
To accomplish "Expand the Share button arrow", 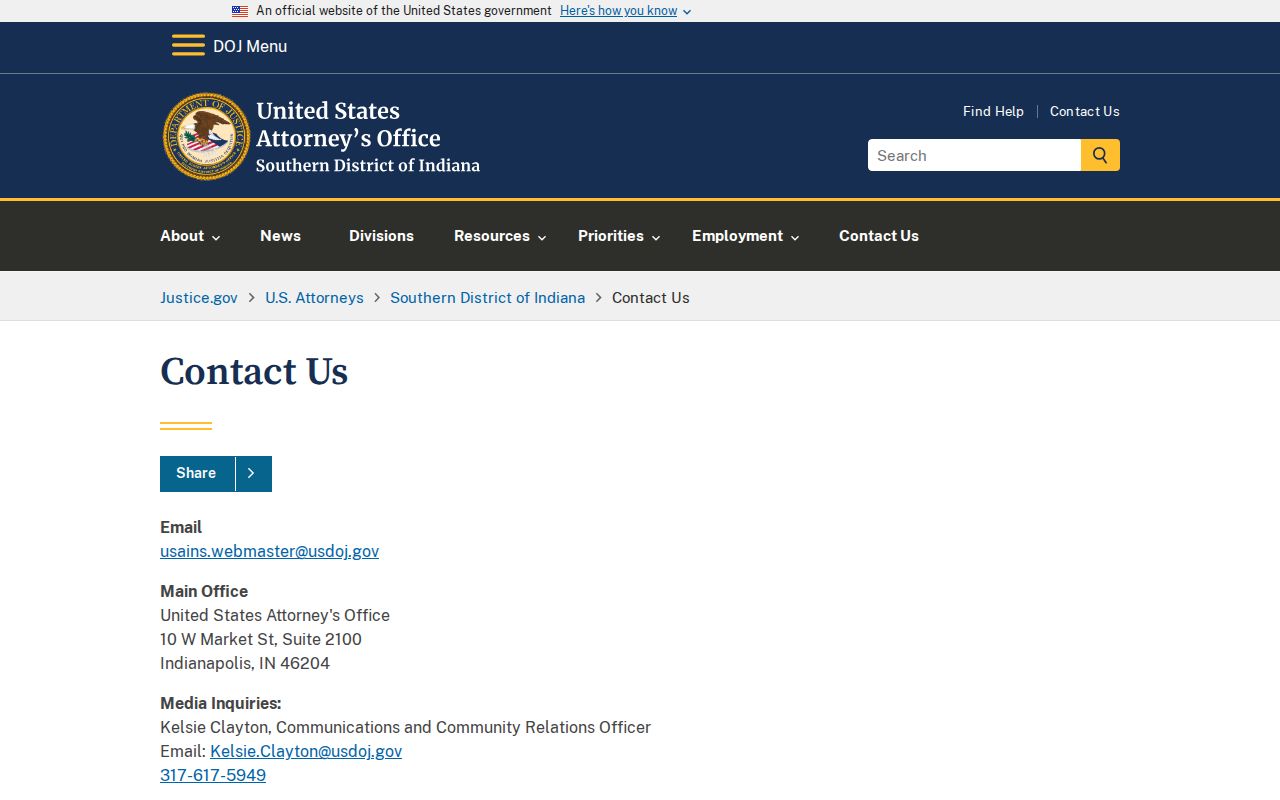I will click(252, 474).
